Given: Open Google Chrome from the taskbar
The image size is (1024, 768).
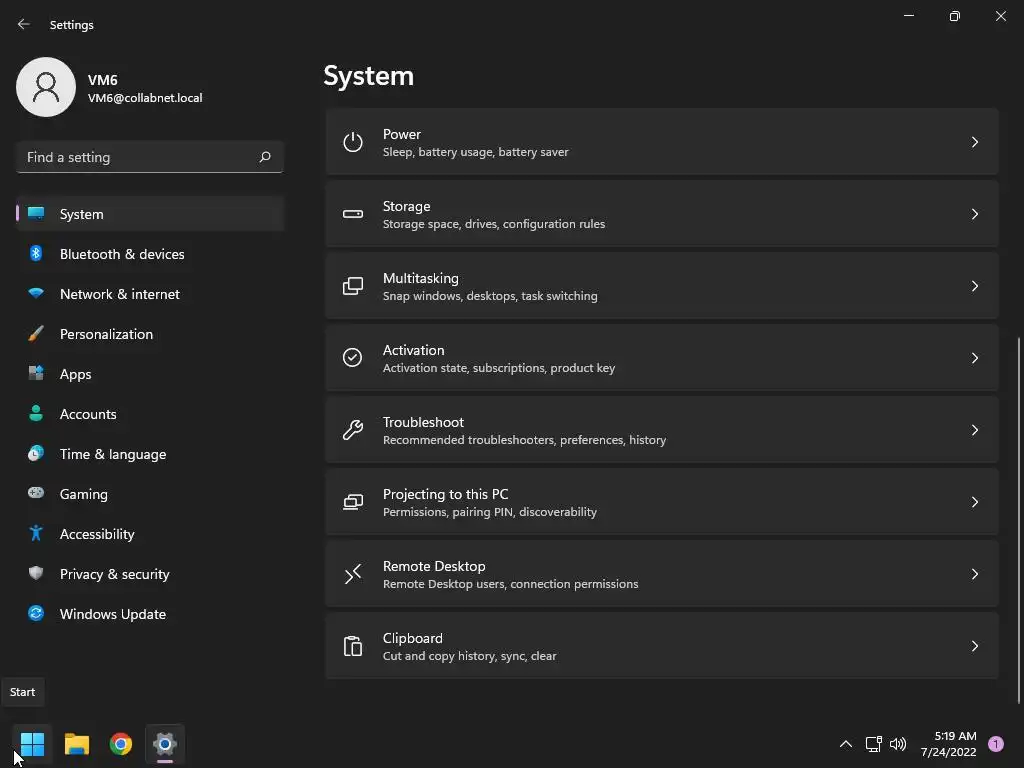Looking at the screenshot, I should click(x=121, y=744).
